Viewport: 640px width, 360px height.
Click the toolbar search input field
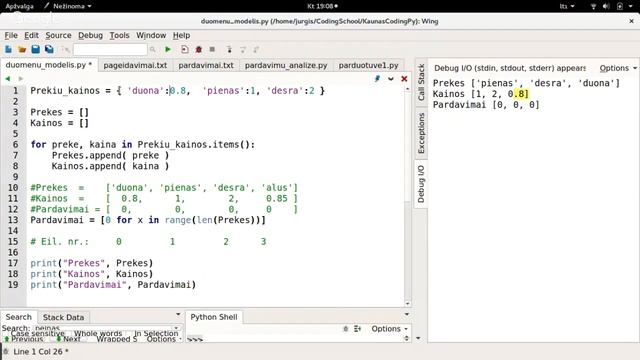point(110,49)
